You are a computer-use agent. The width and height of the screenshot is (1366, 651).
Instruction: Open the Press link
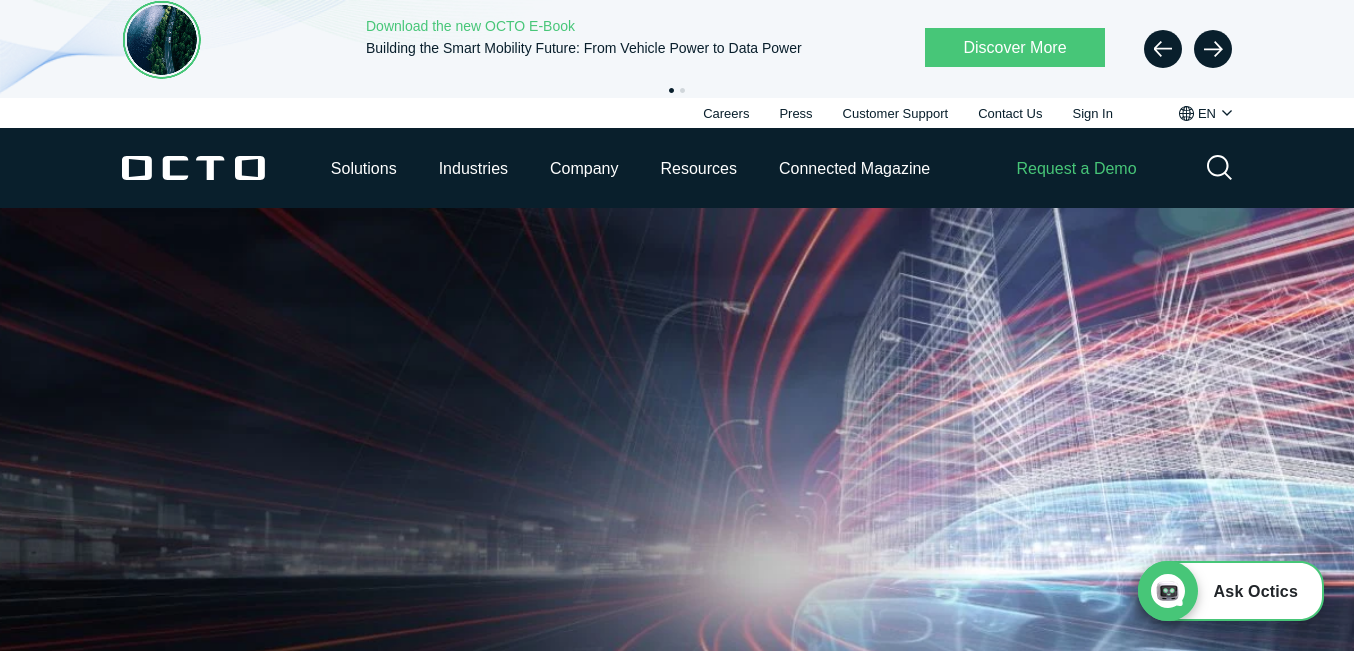pyautogui.click(x=796, y=113)
